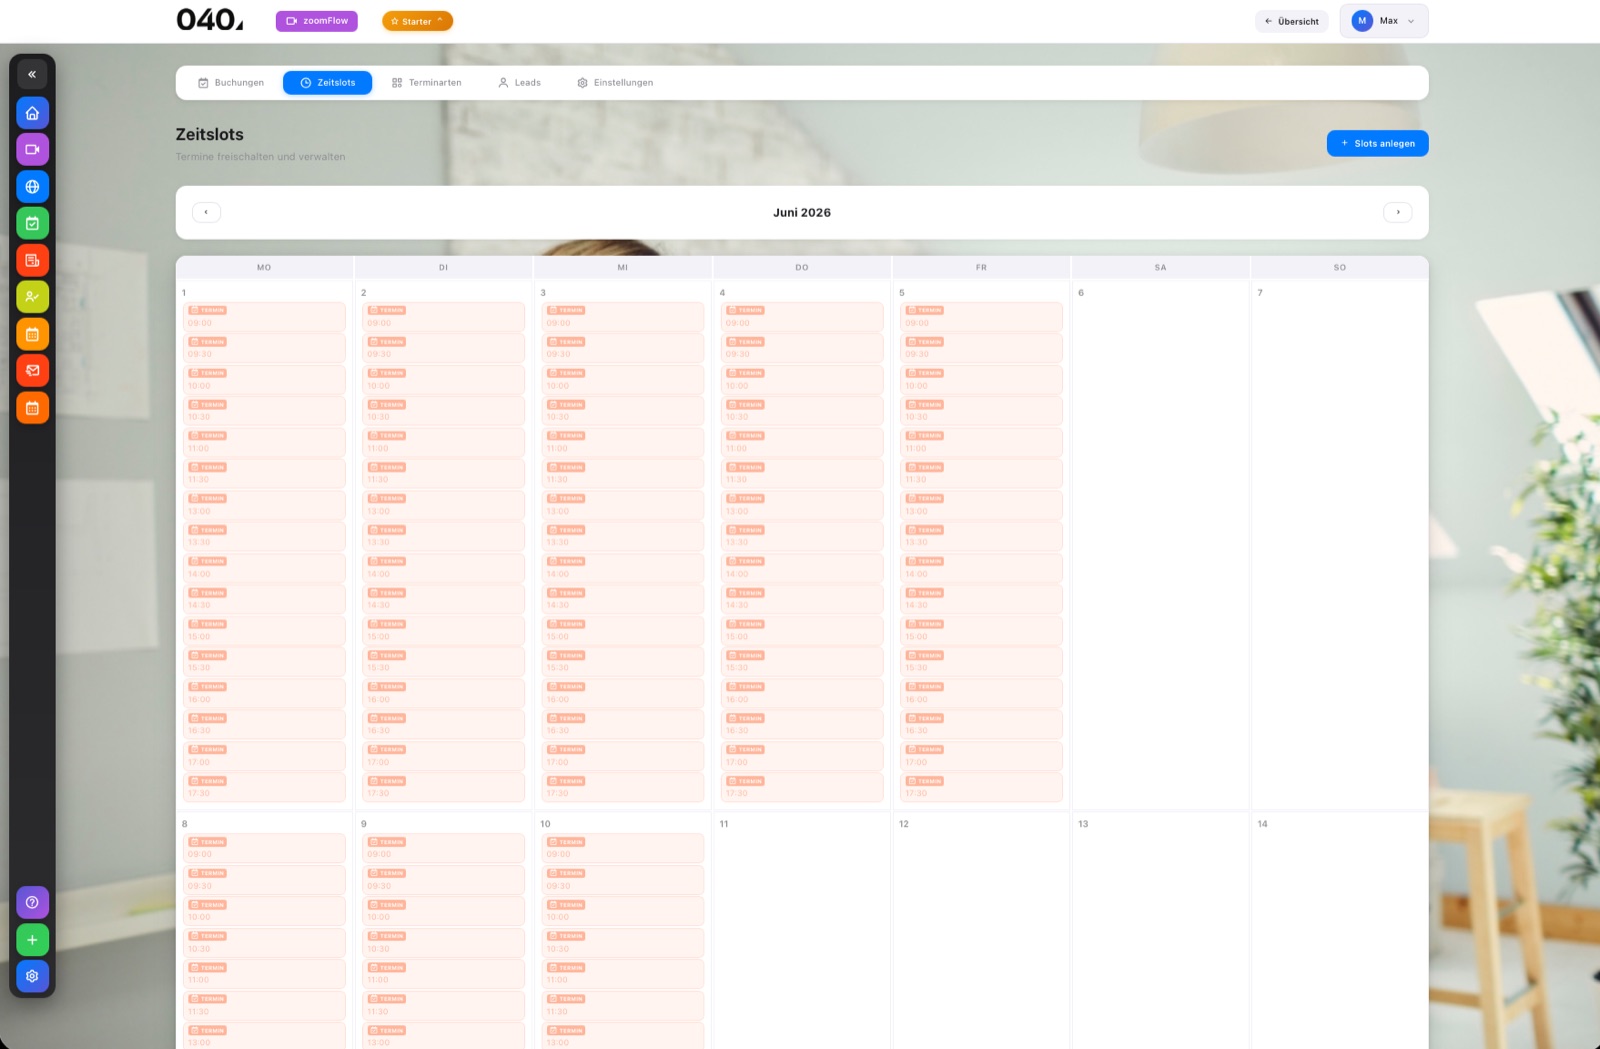Switch to the Buchungen tab
Screen dimensions: 1600x1049
[231, 83]
